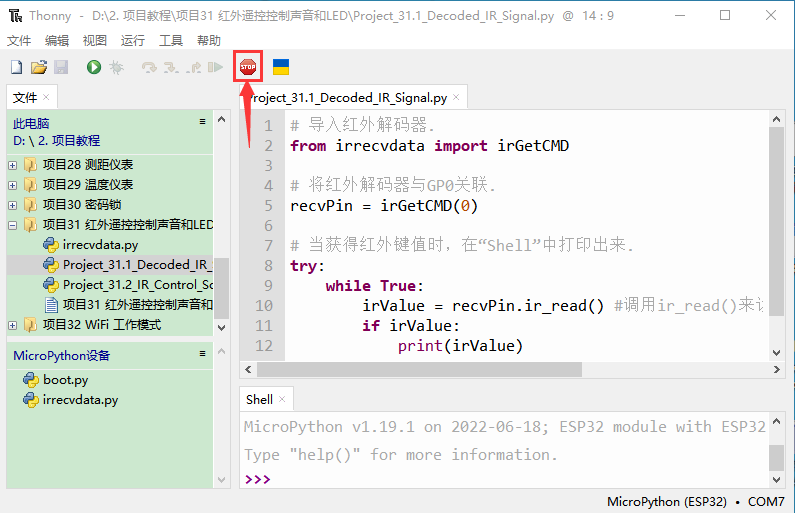Image resolution: width=795 pixels, height=513 pixels.
Task: Run the current script with green play icon
Action: [x=93, y=67]
